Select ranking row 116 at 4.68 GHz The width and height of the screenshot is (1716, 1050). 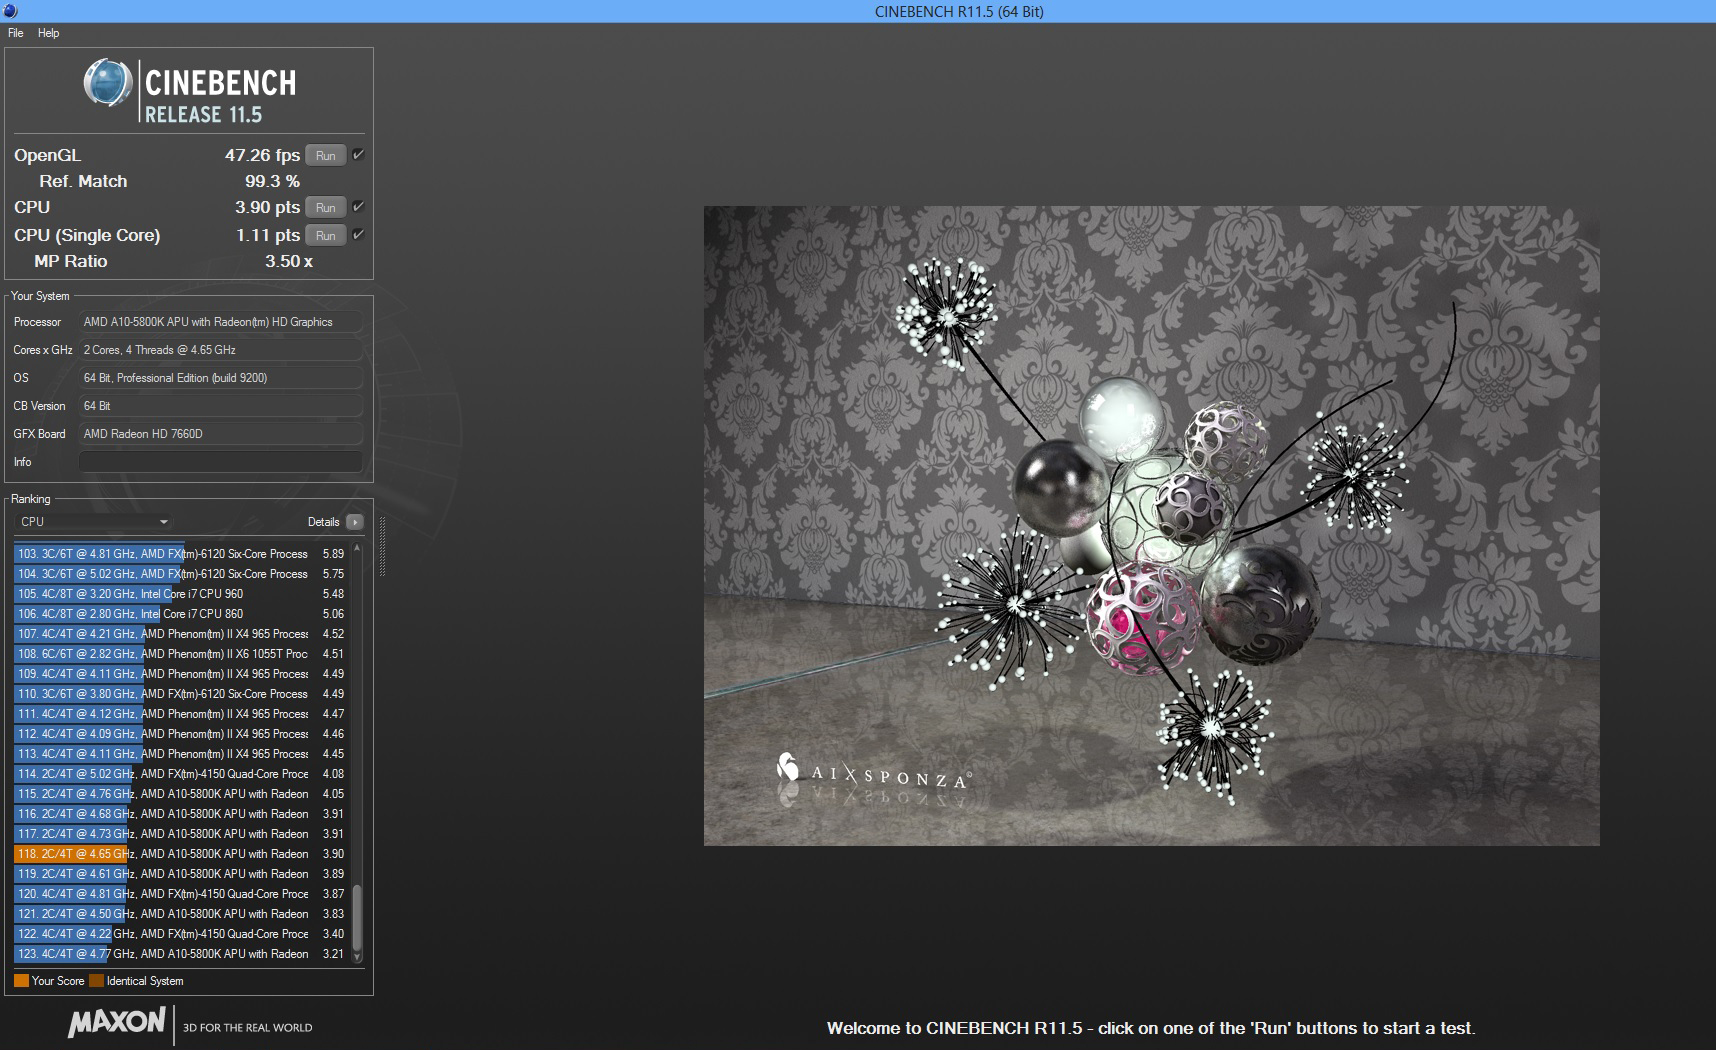pyautogui.click(x=181, y=814)
